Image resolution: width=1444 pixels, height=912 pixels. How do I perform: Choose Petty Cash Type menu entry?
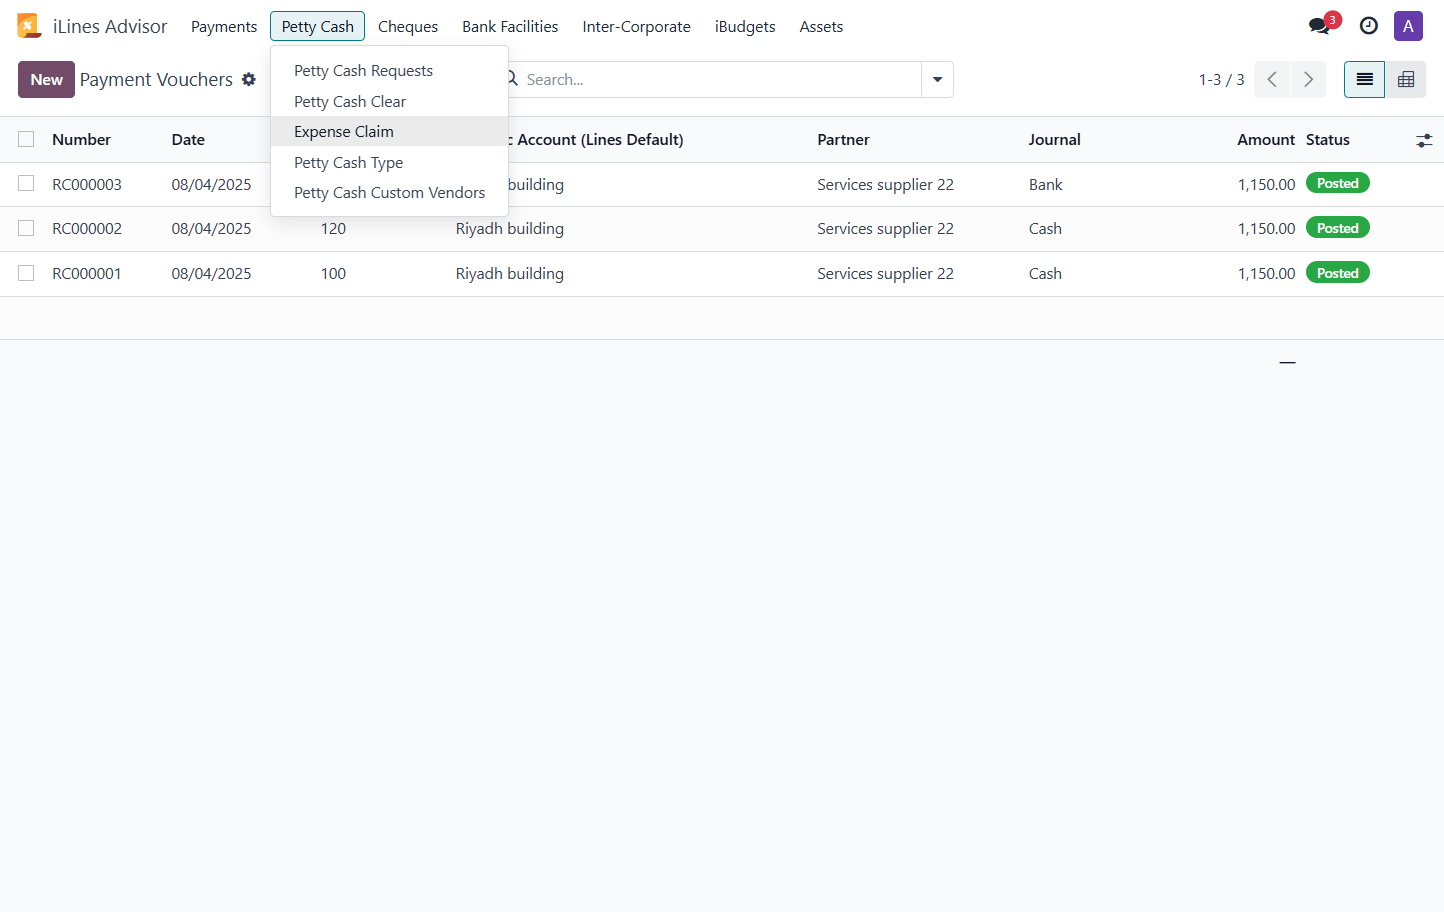(x=389, y=162)
